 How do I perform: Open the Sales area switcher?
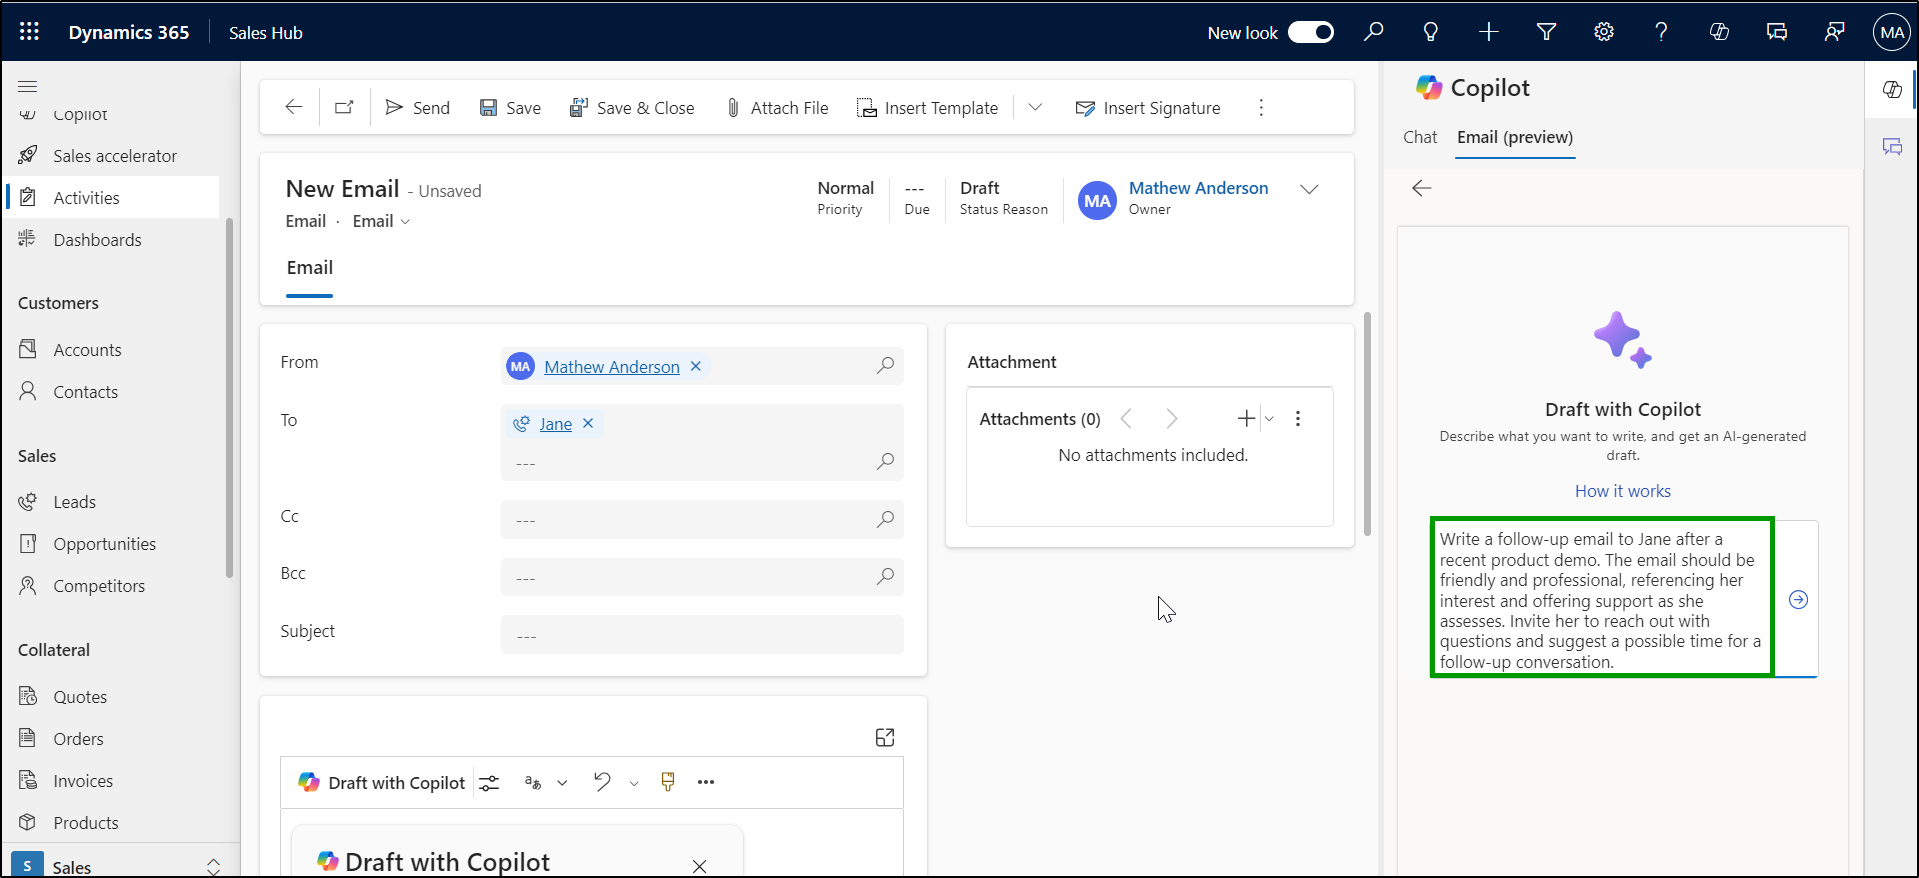[x=119, y=866]
